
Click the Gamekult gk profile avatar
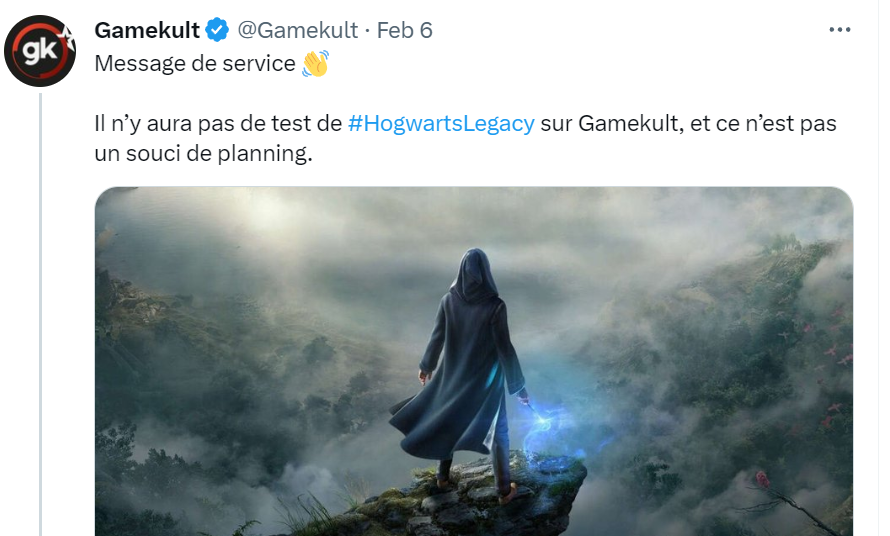coord(40,51)
